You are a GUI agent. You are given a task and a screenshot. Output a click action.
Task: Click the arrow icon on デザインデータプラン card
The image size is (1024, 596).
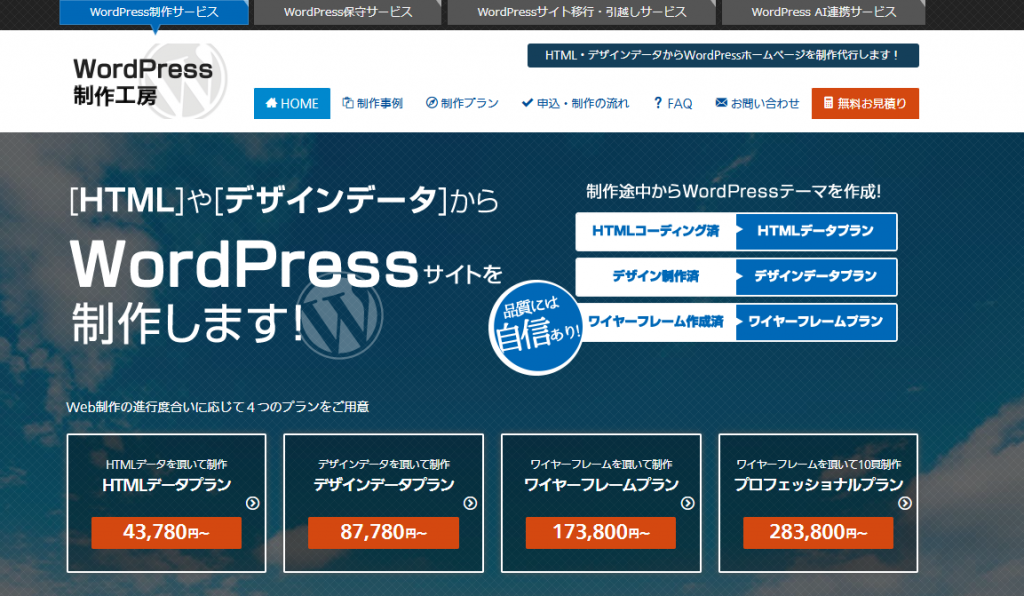tap(470, 503)
